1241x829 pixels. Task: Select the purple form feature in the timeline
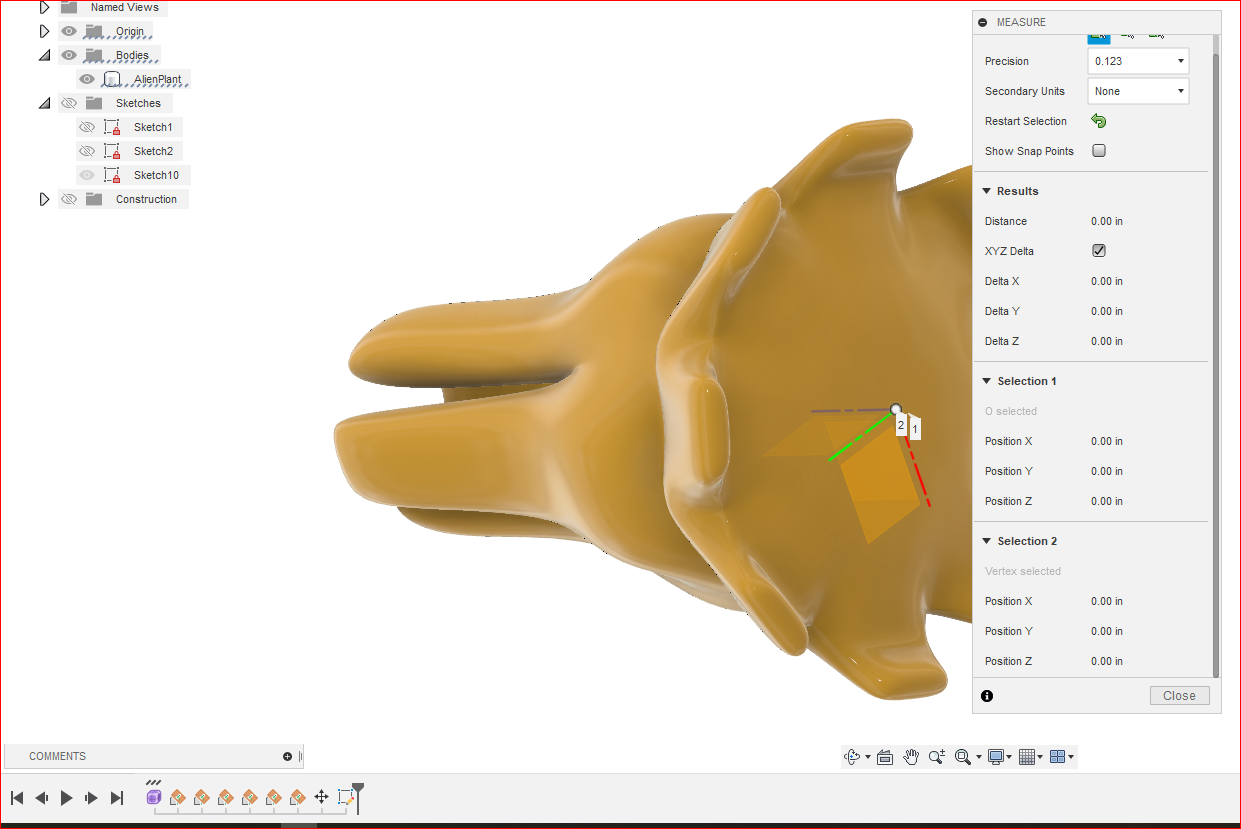tap(153, 797)
